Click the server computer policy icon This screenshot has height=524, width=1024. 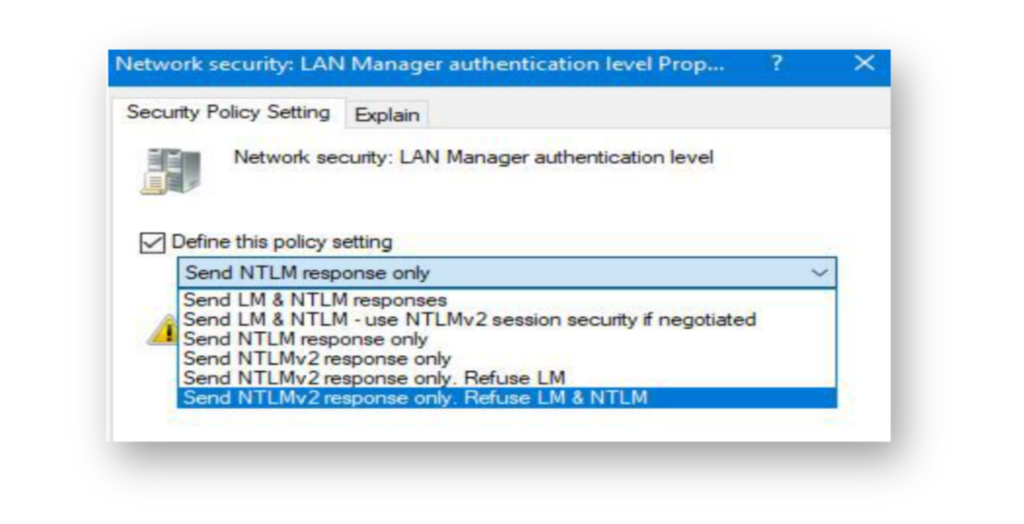(x=170, y=171)
